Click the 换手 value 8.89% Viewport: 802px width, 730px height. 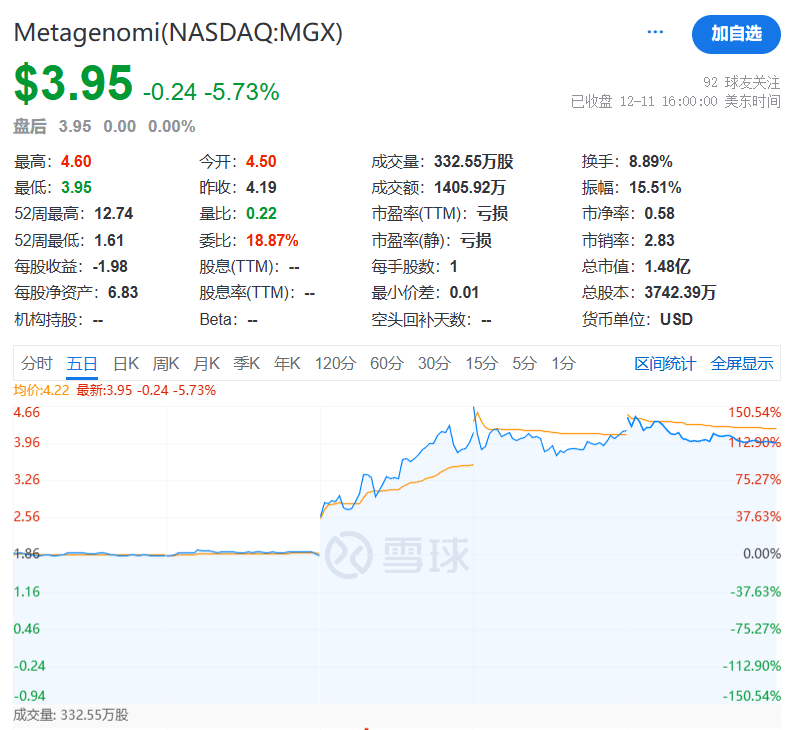[651, 162]
